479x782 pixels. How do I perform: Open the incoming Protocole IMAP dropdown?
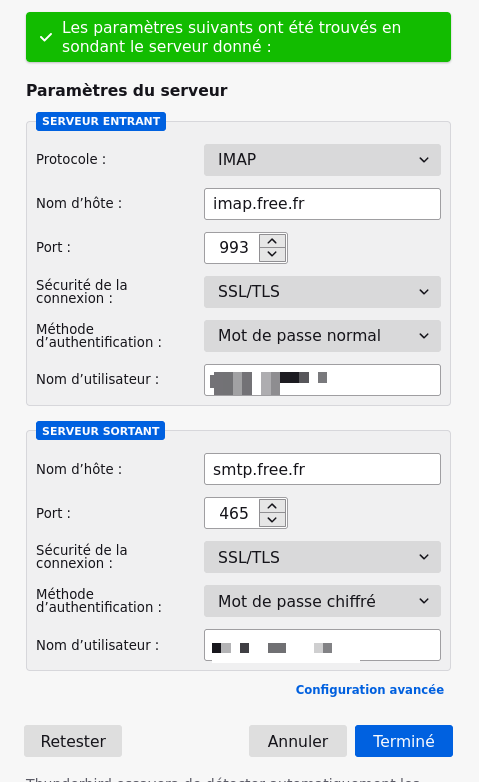[322, 160]
